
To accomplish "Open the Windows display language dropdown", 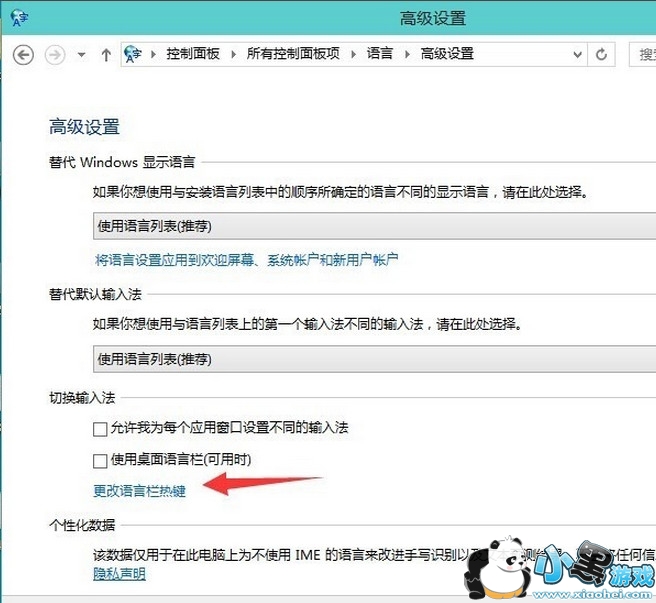I will 374,226.
